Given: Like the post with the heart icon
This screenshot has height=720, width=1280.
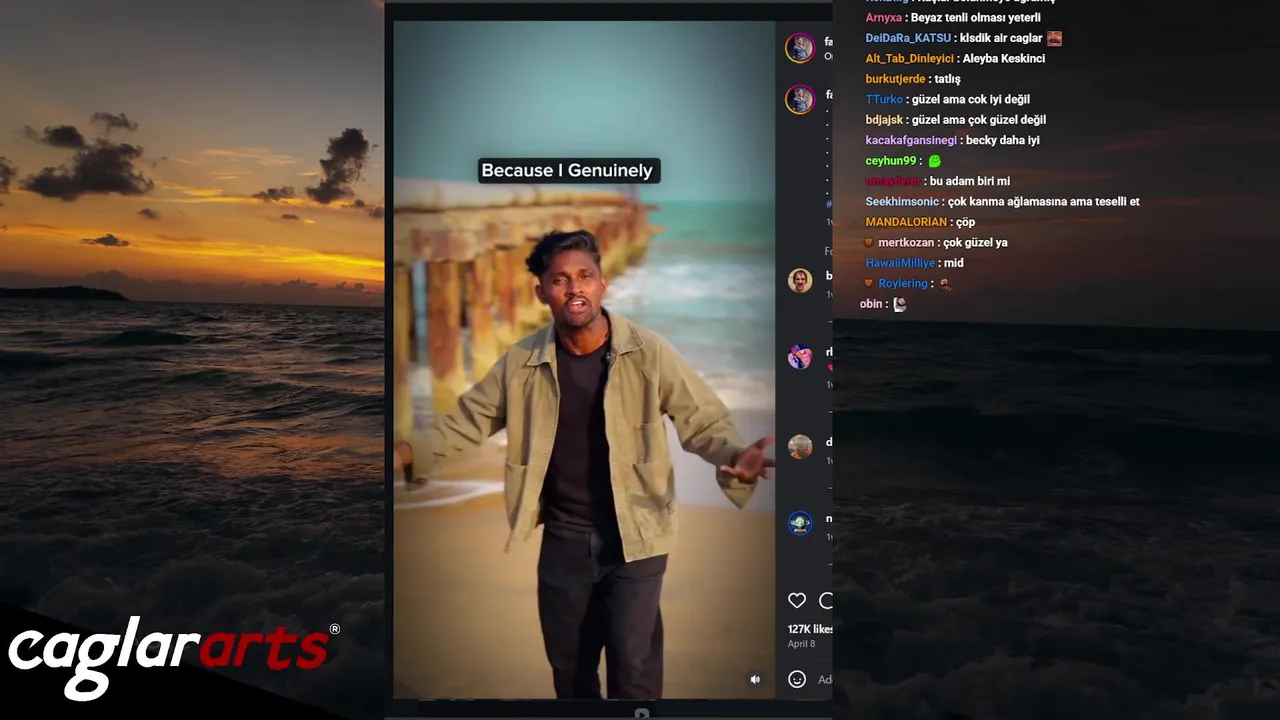Looking at the screenshot, I should 797,600.
